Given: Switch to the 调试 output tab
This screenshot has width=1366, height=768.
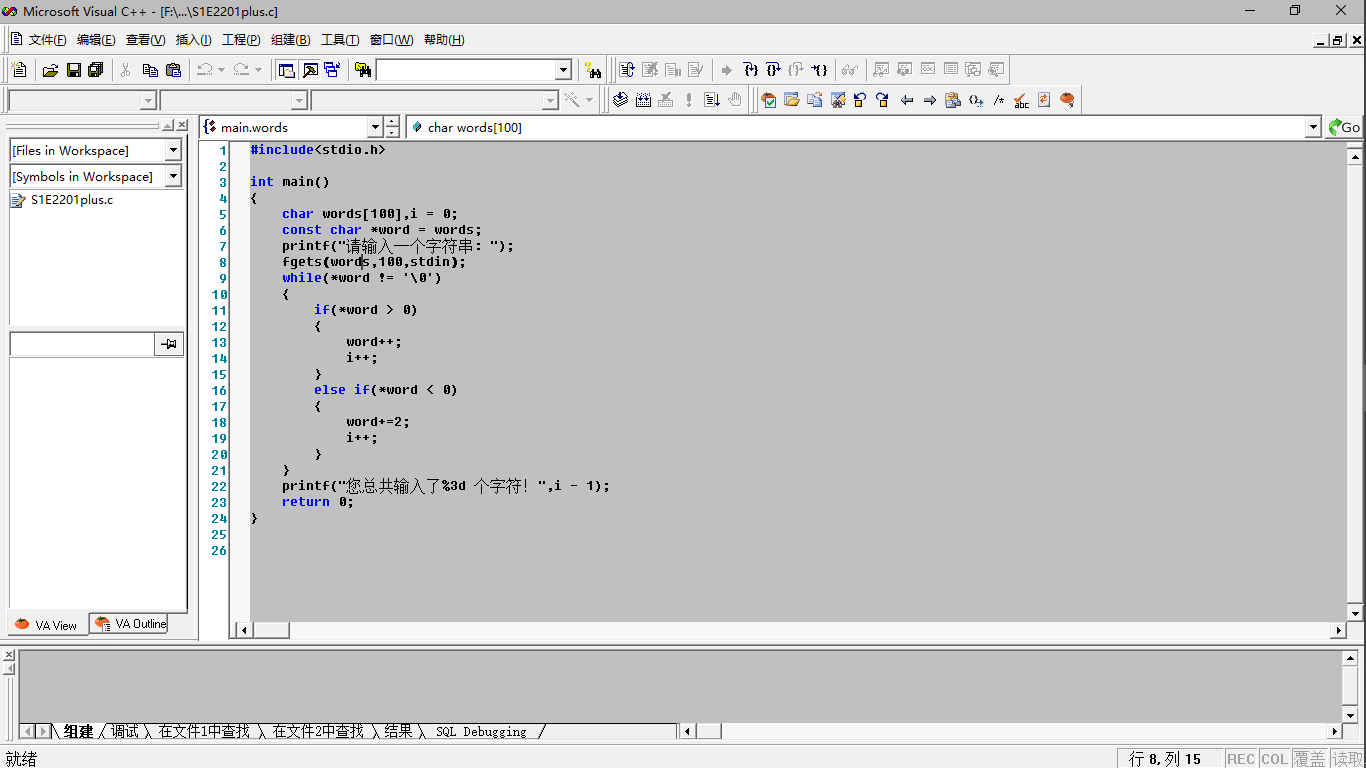Looking at the screenshot, I should coord(125,732).
